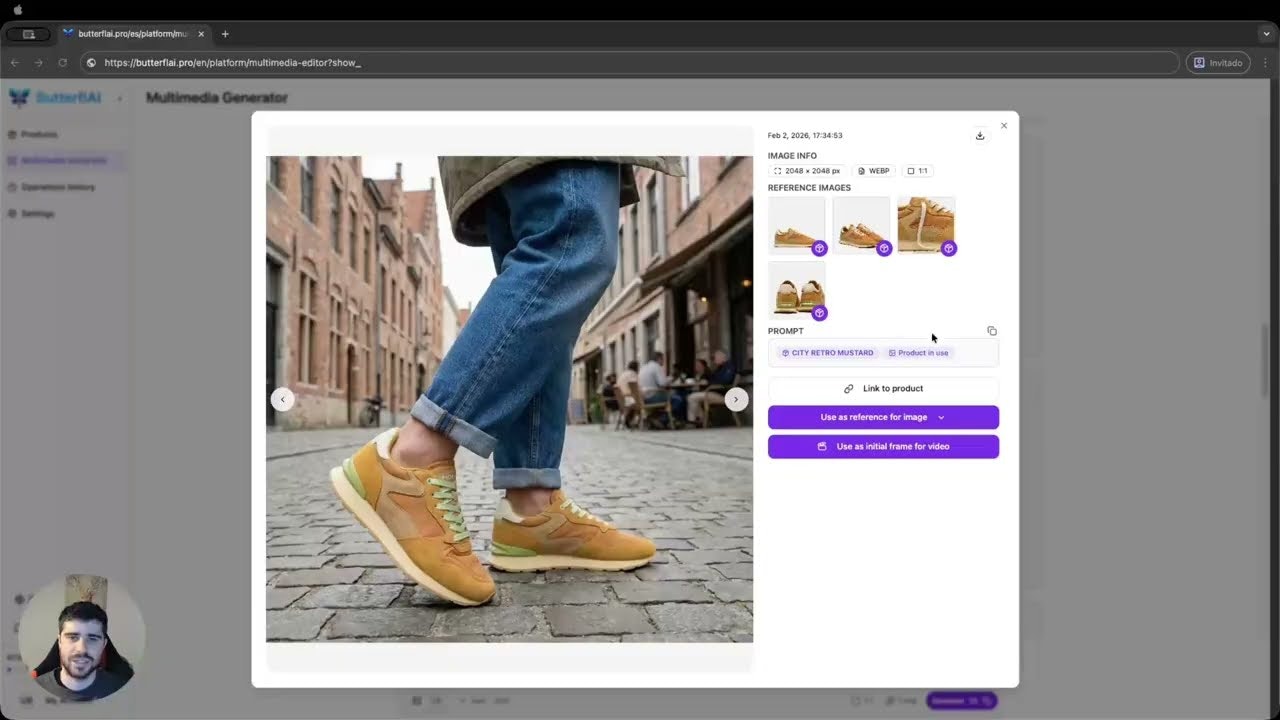Click Use as initial frame for video

tap(883, 446)
